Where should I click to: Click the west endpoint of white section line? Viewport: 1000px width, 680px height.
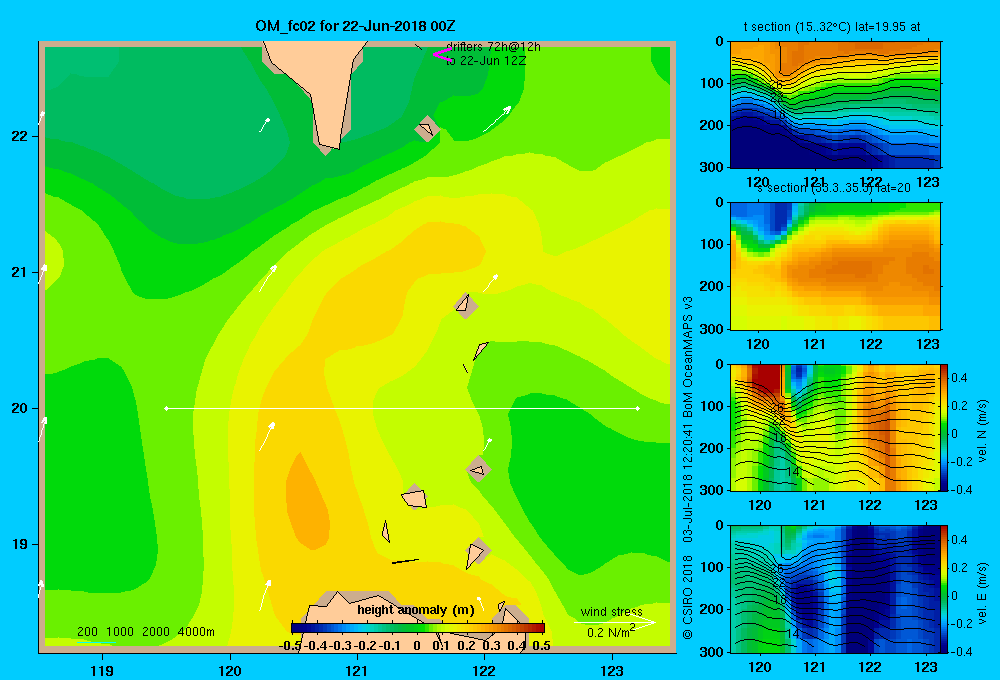click(x=166, y=408)
